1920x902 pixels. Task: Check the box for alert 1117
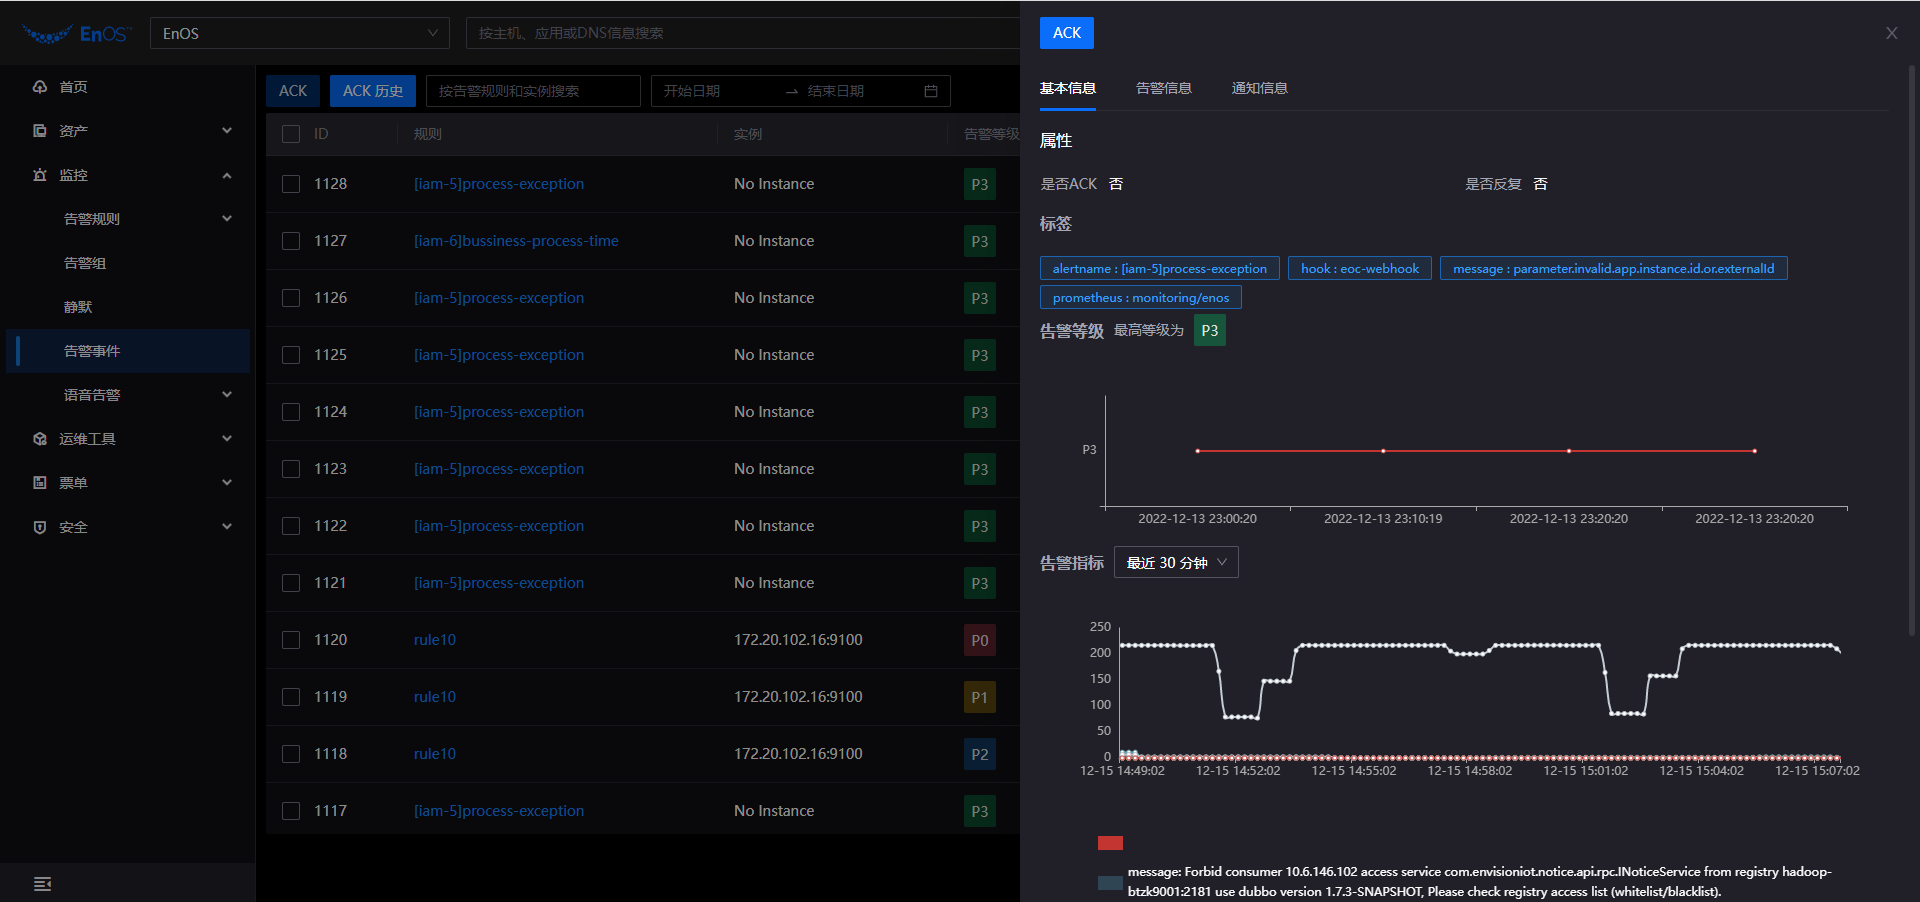pyautogui.click(x=291, y=811)
